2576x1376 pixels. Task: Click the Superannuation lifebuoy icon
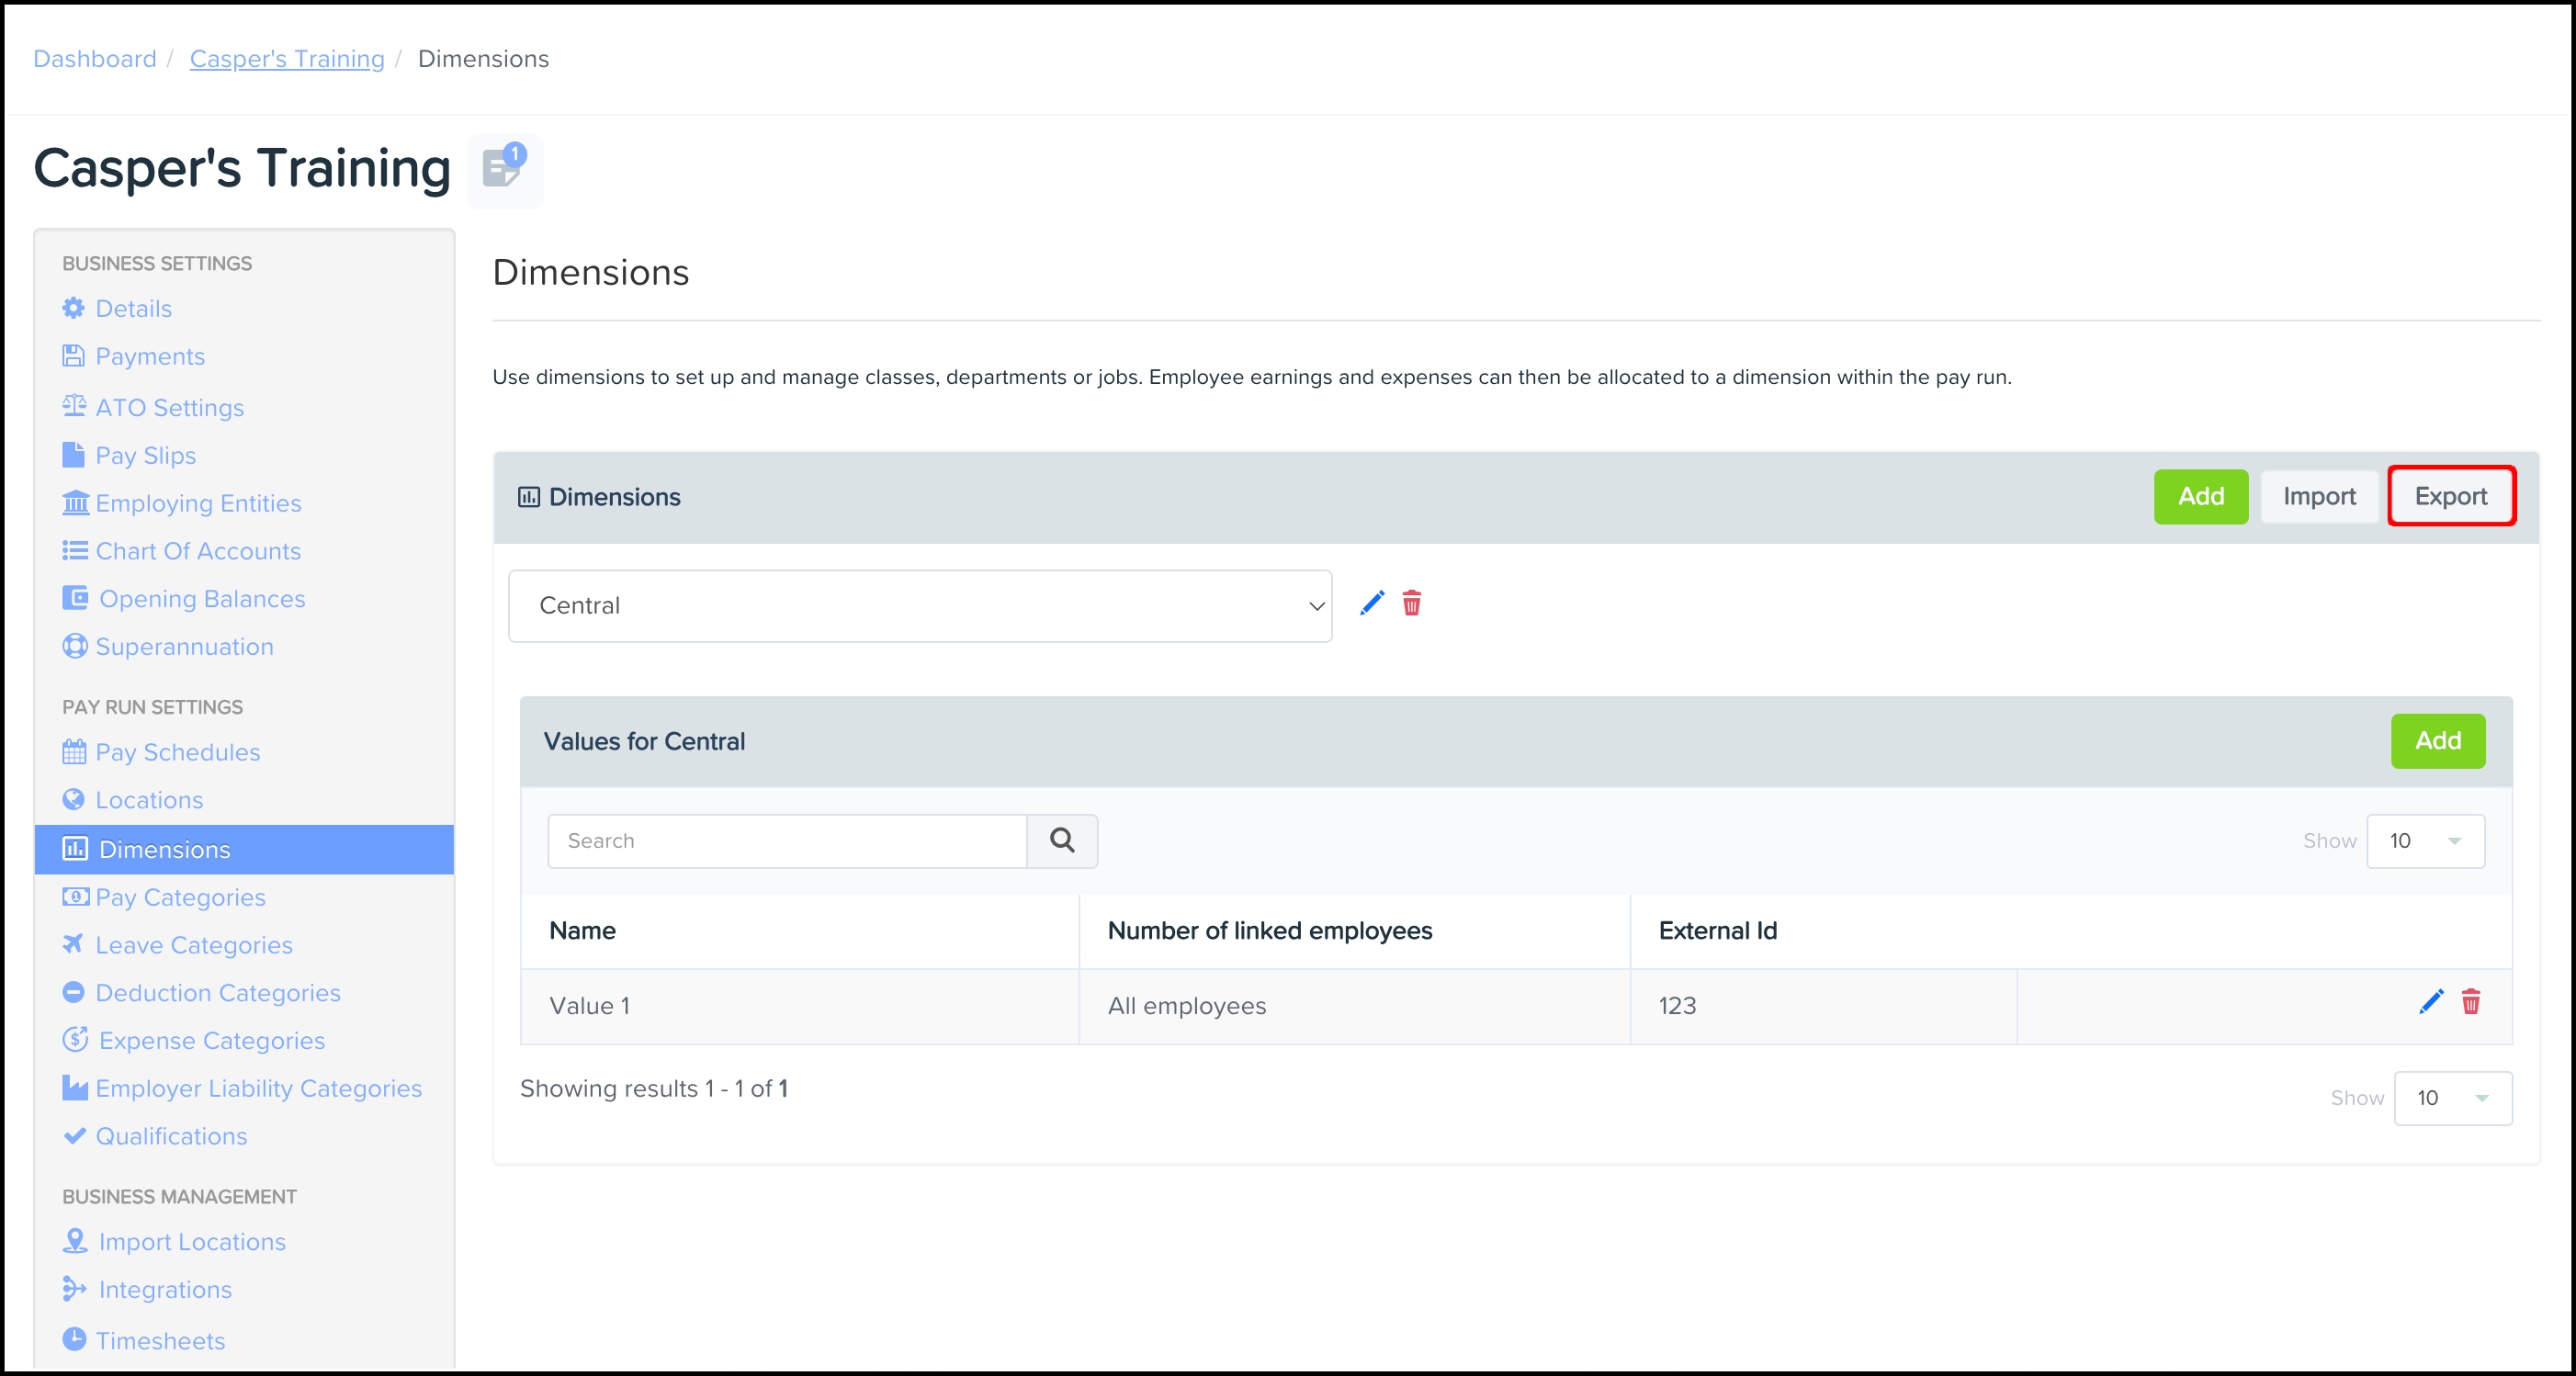(x=74, y=646)
